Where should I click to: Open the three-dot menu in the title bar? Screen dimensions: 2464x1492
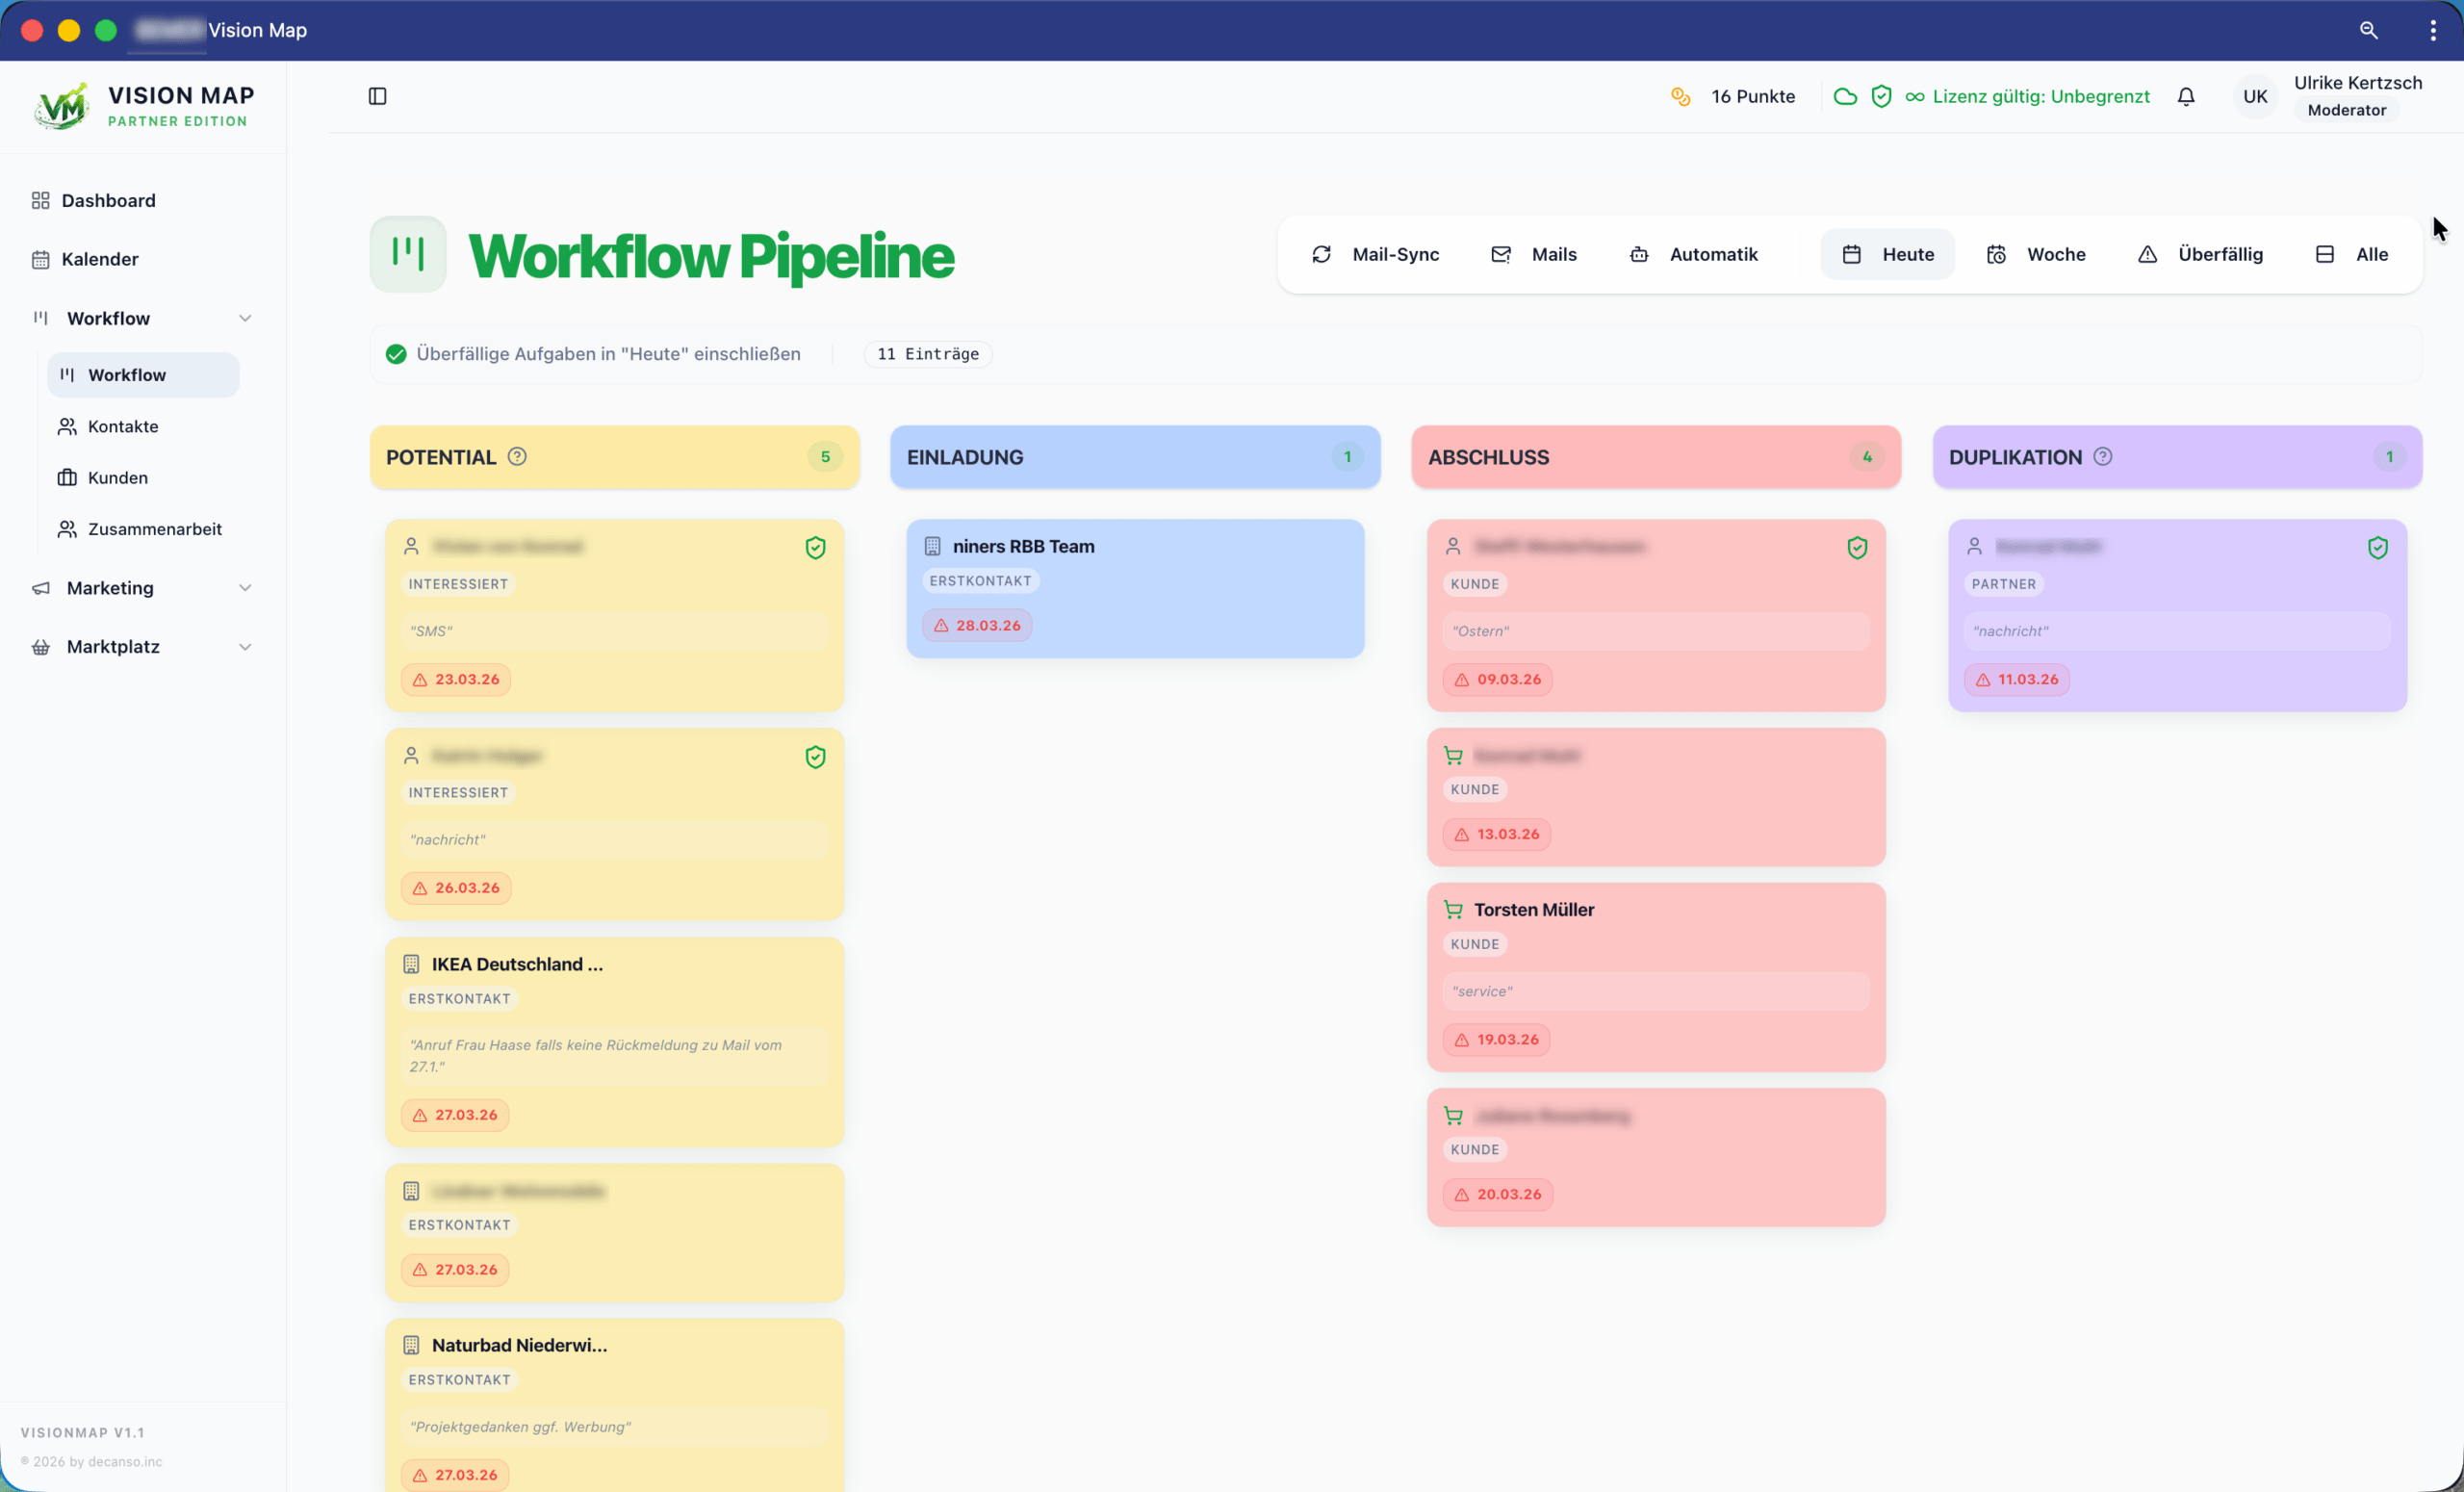2433,30
